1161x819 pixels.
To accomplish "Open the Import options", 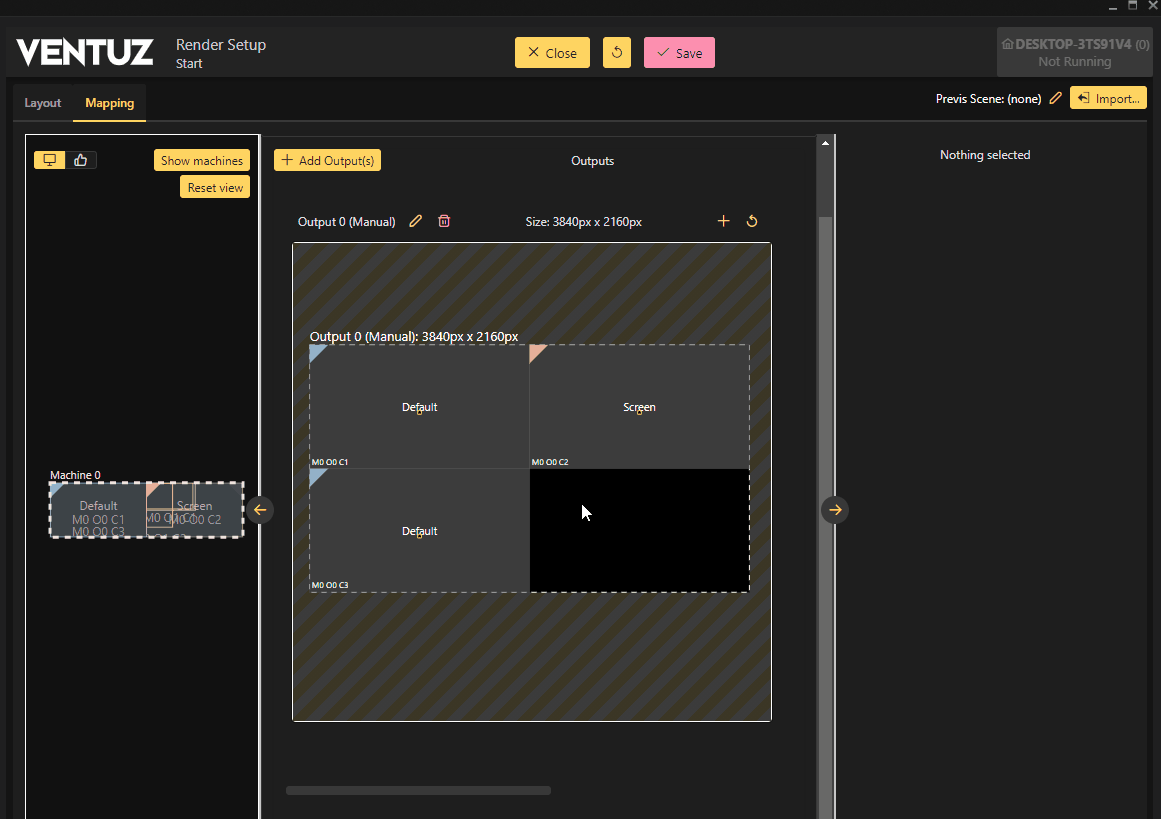I will [x=1108, y=98].
